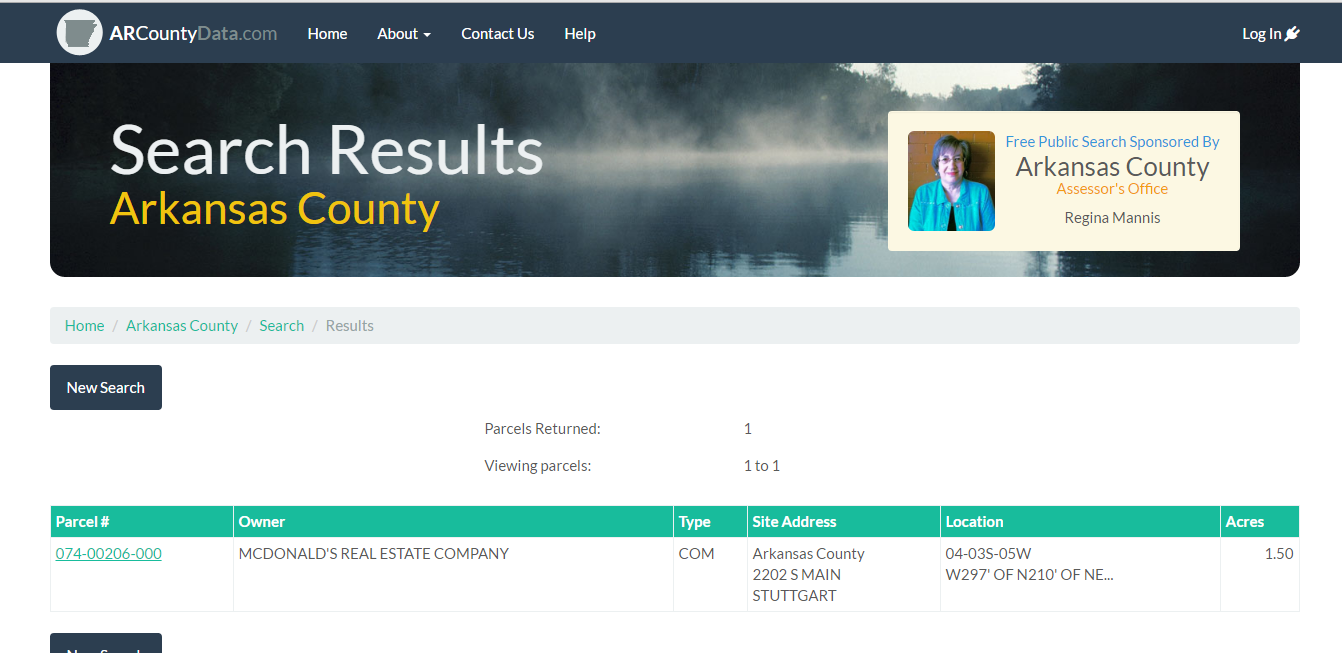
Task: Click the assessor's photo in the sponsor box
Action: tap(950, 181)
